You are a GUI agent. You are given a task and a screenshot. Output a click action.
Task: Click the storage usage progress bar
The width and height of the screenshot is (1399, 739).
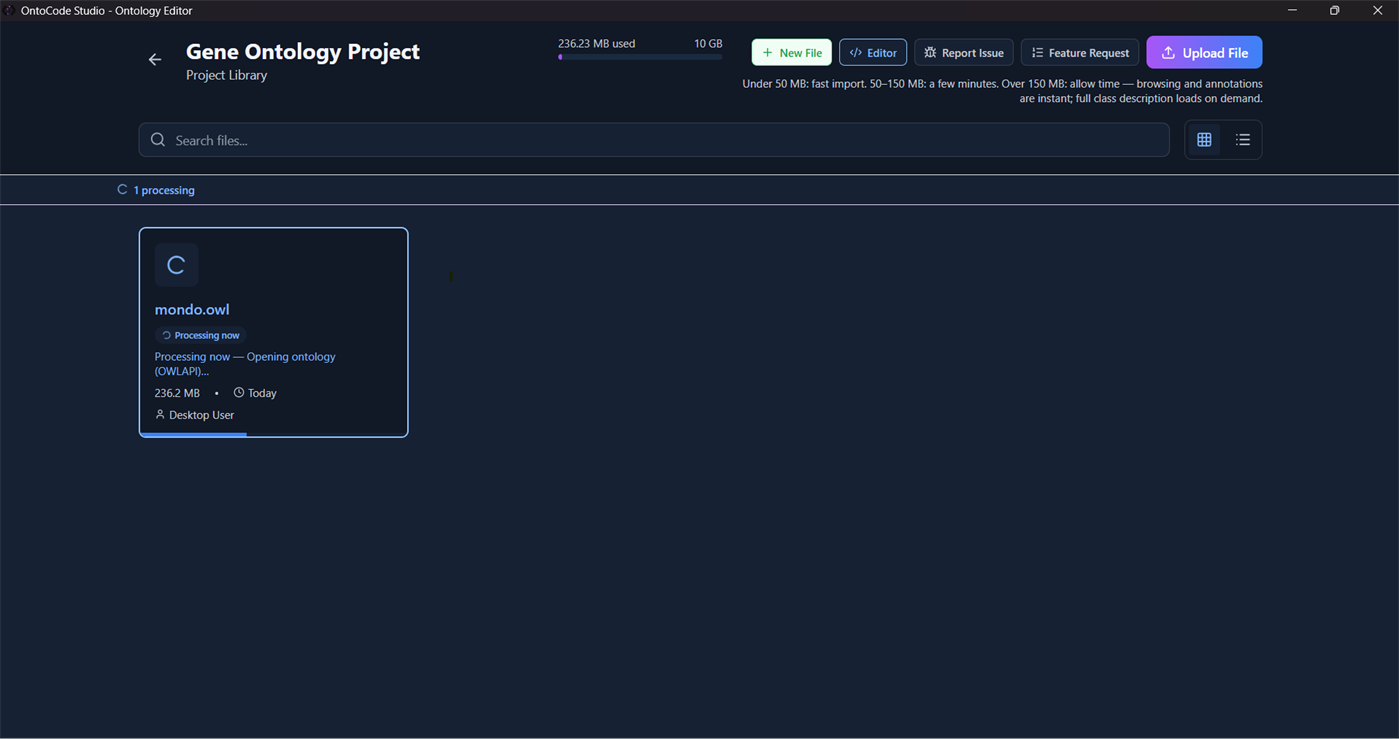click(x=640, y=57)
